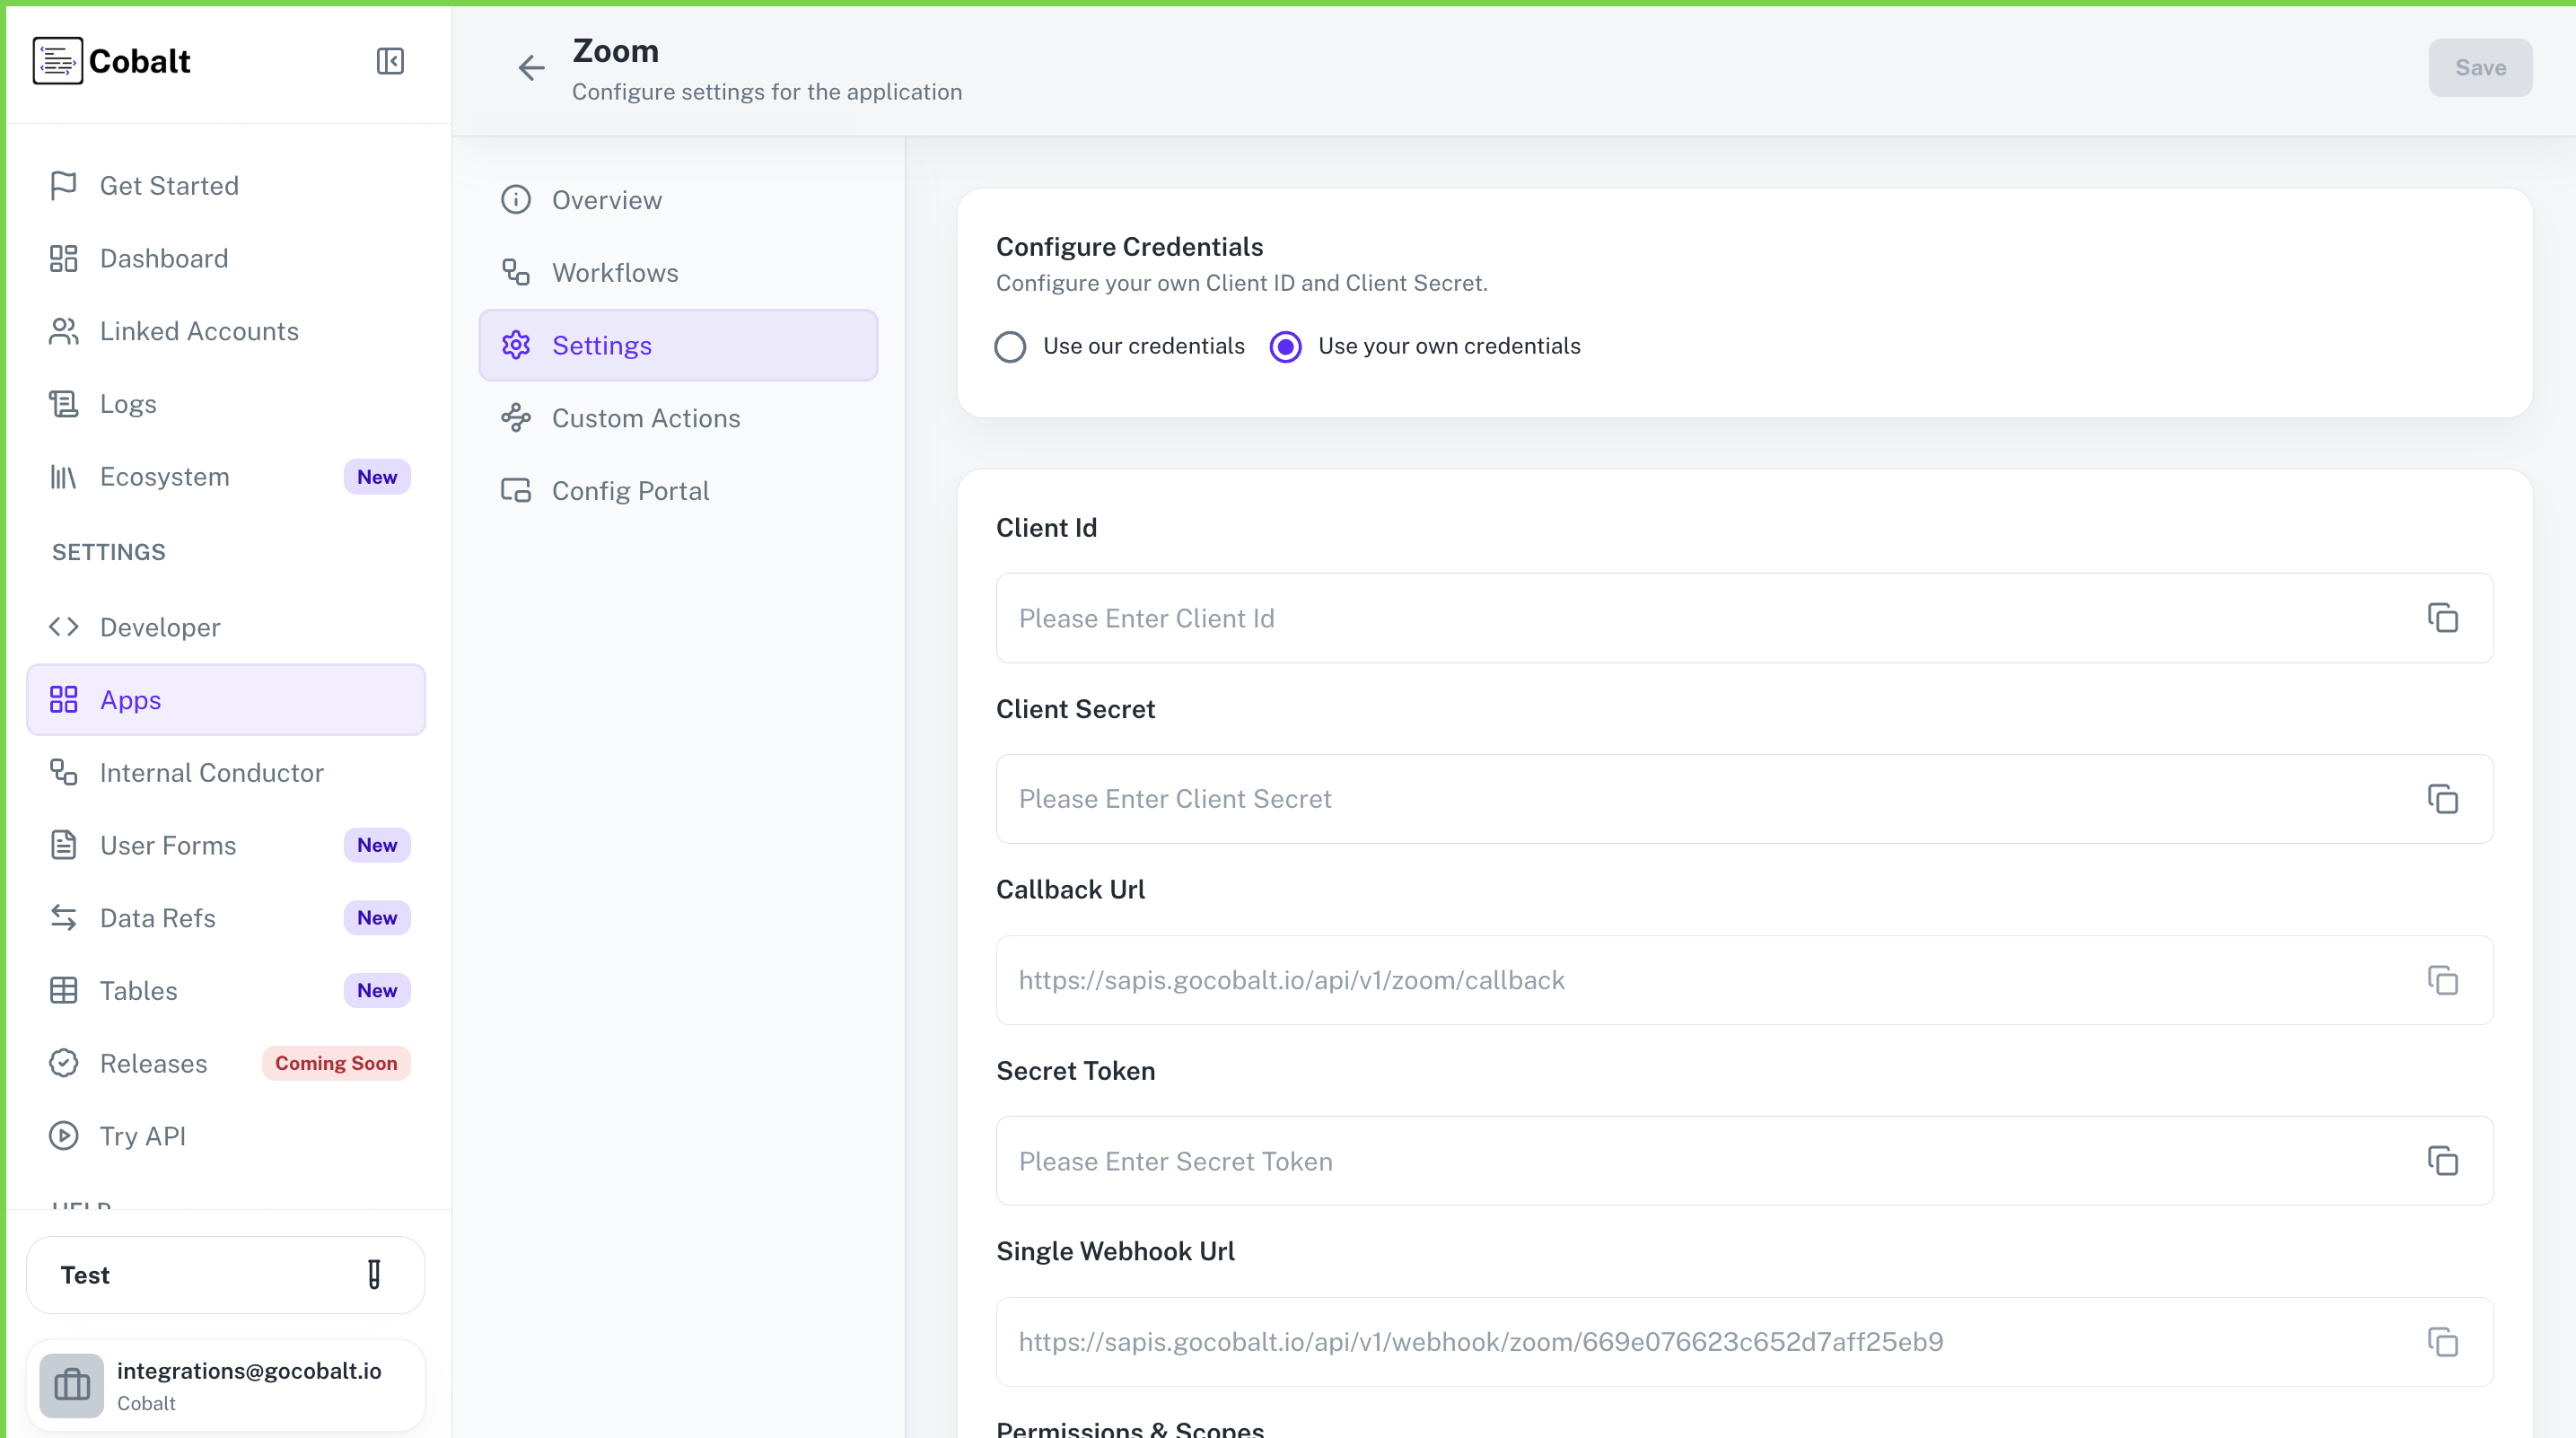Collapse the sidebar panel
This screenshot has height=1438, width=2576.
coord(390,61)
